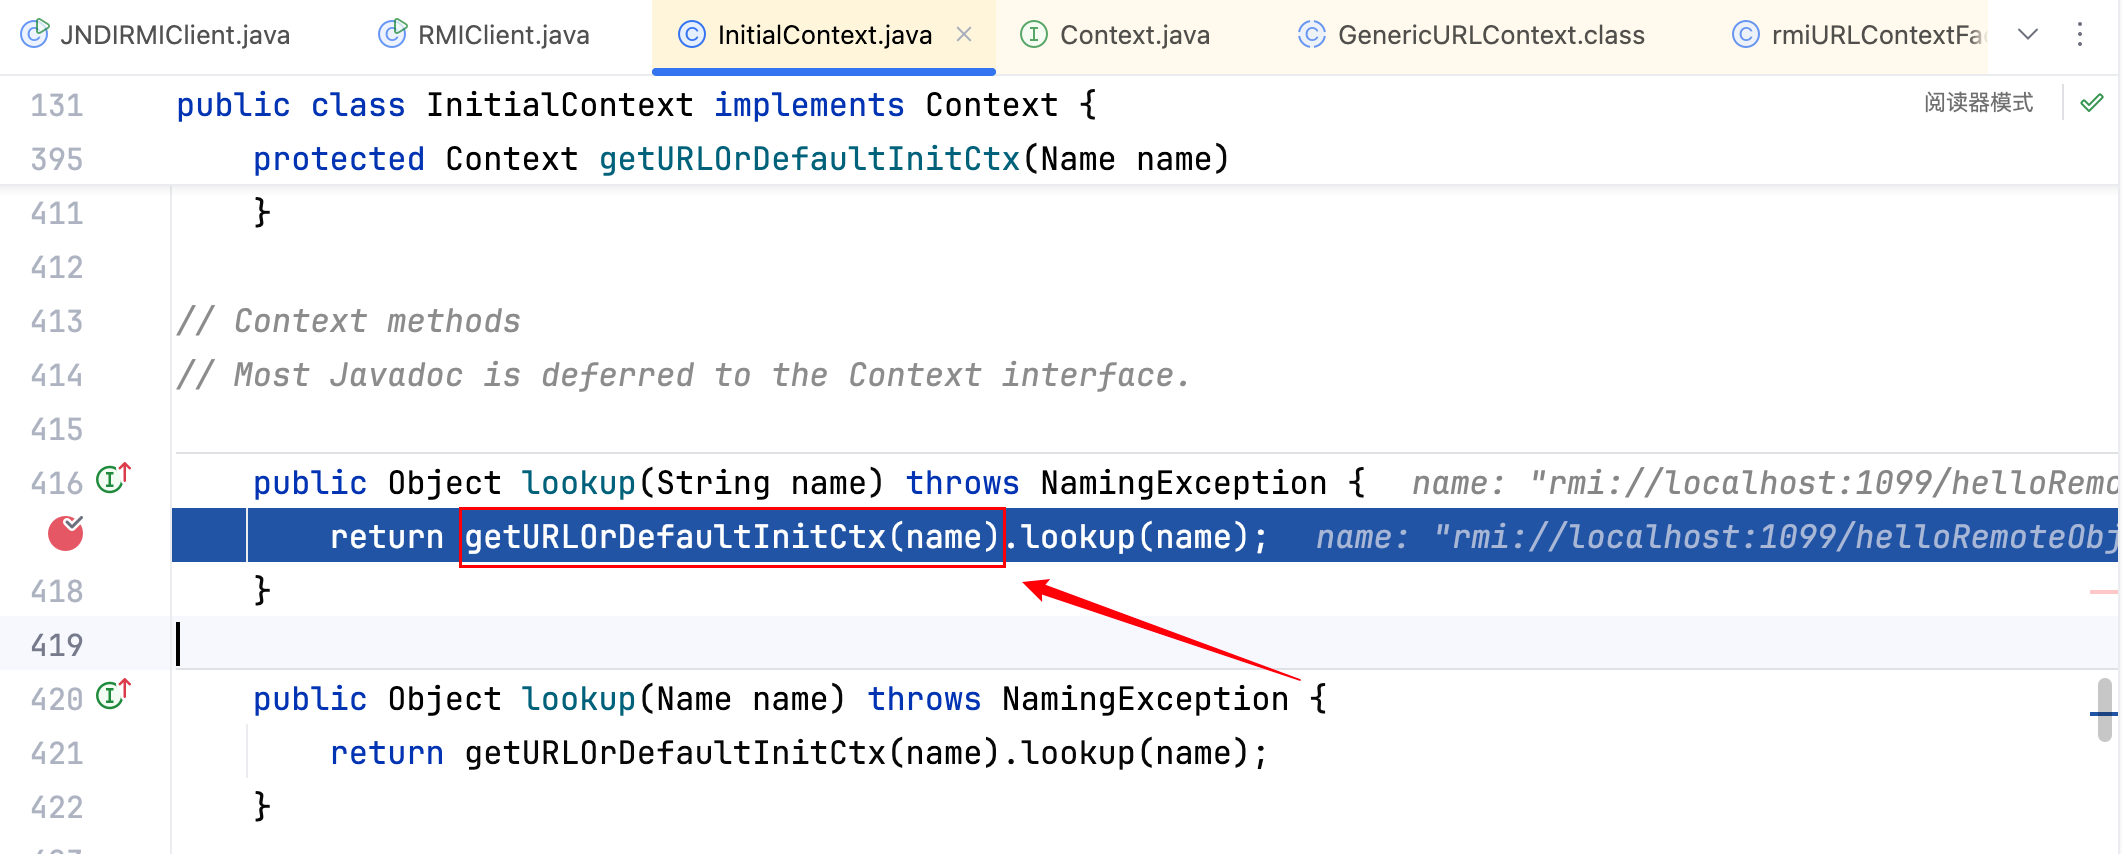Open the rmiURLContextFactory tab

point(1858,35)
